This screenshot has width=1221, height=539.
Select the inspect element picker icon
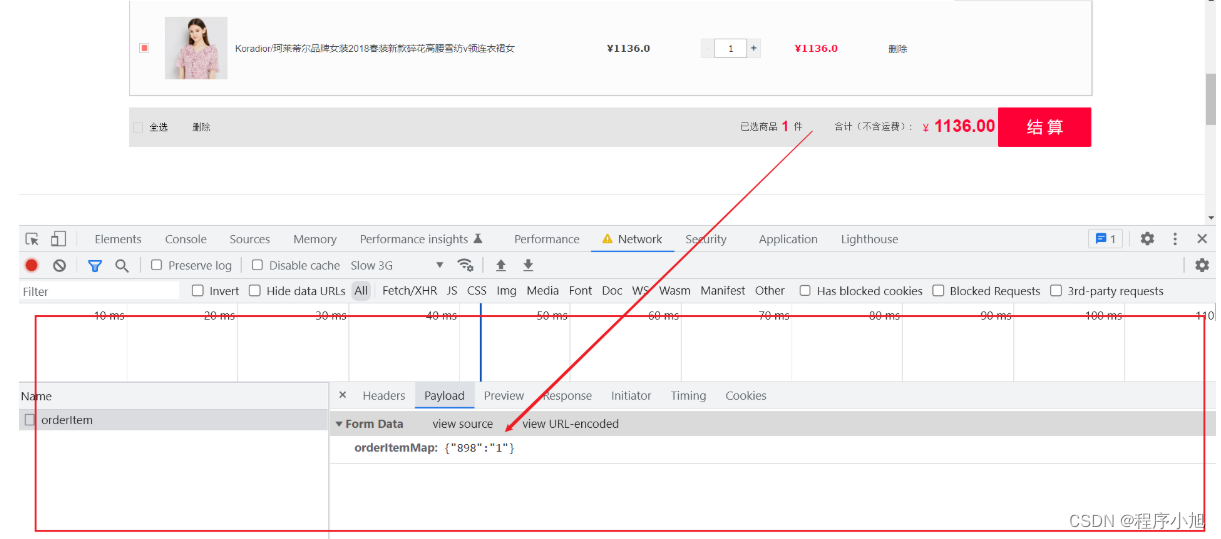32,239
